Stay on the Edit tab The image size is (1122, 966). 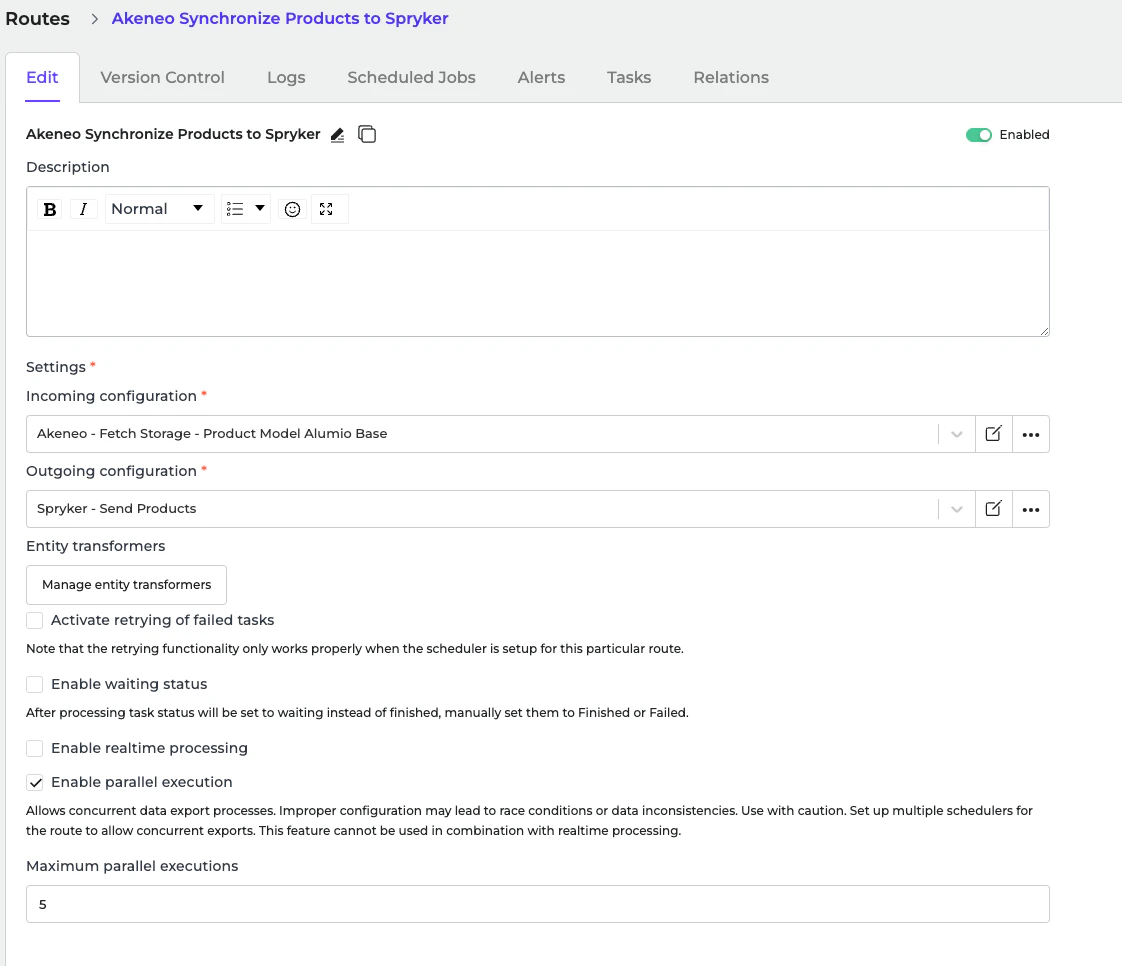[42, 77]
